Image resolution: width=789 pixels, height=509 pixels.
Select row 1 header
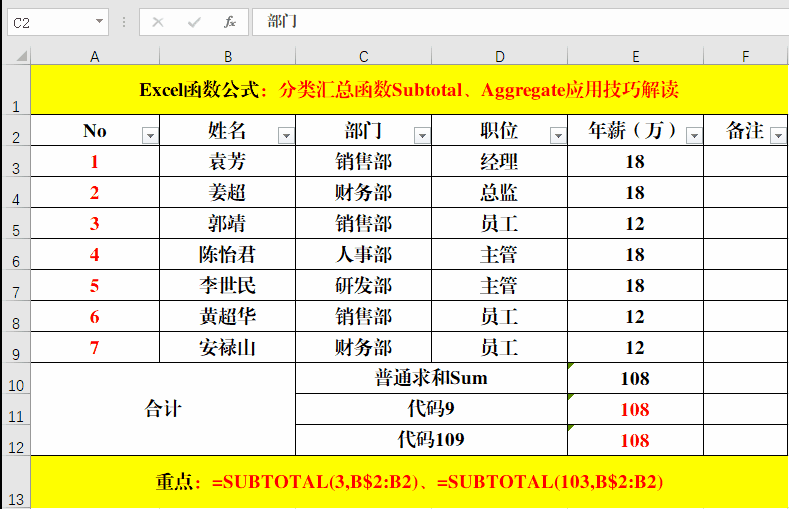[x=16, y=90]
